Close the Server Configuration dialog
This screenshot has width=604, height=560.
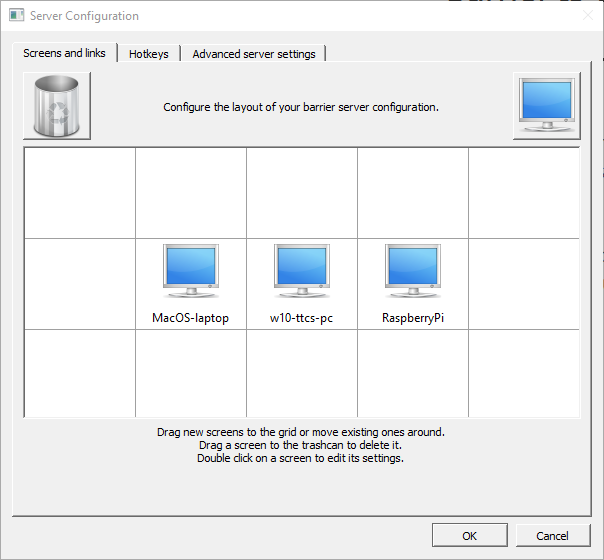(587, 16)
